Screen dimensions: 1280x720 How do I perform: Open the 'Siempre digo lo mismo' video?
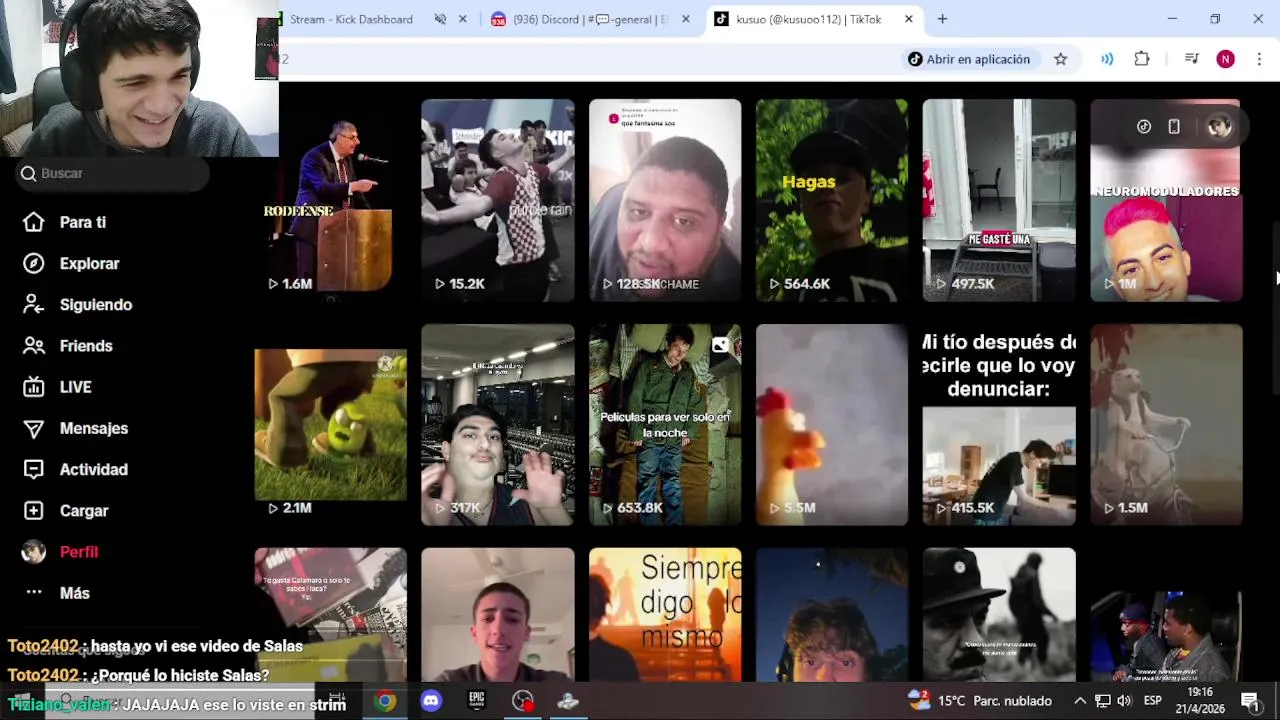pyautogui.click(x=665, y=615)
